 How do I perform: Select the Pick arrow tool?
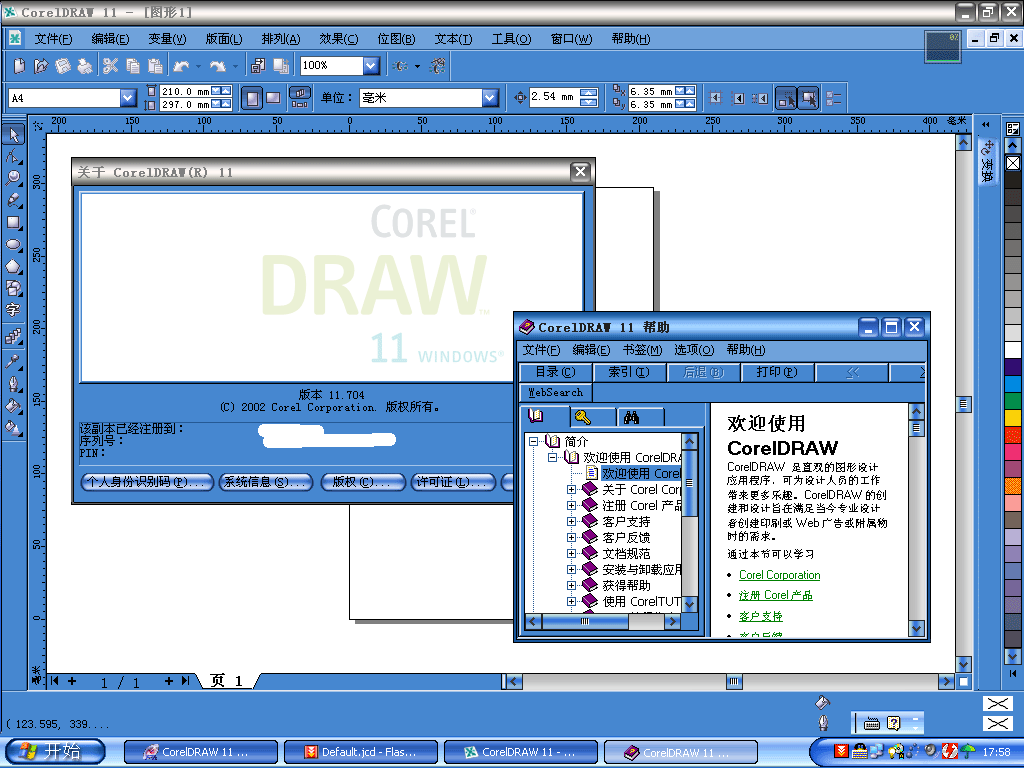coord(14,135)
